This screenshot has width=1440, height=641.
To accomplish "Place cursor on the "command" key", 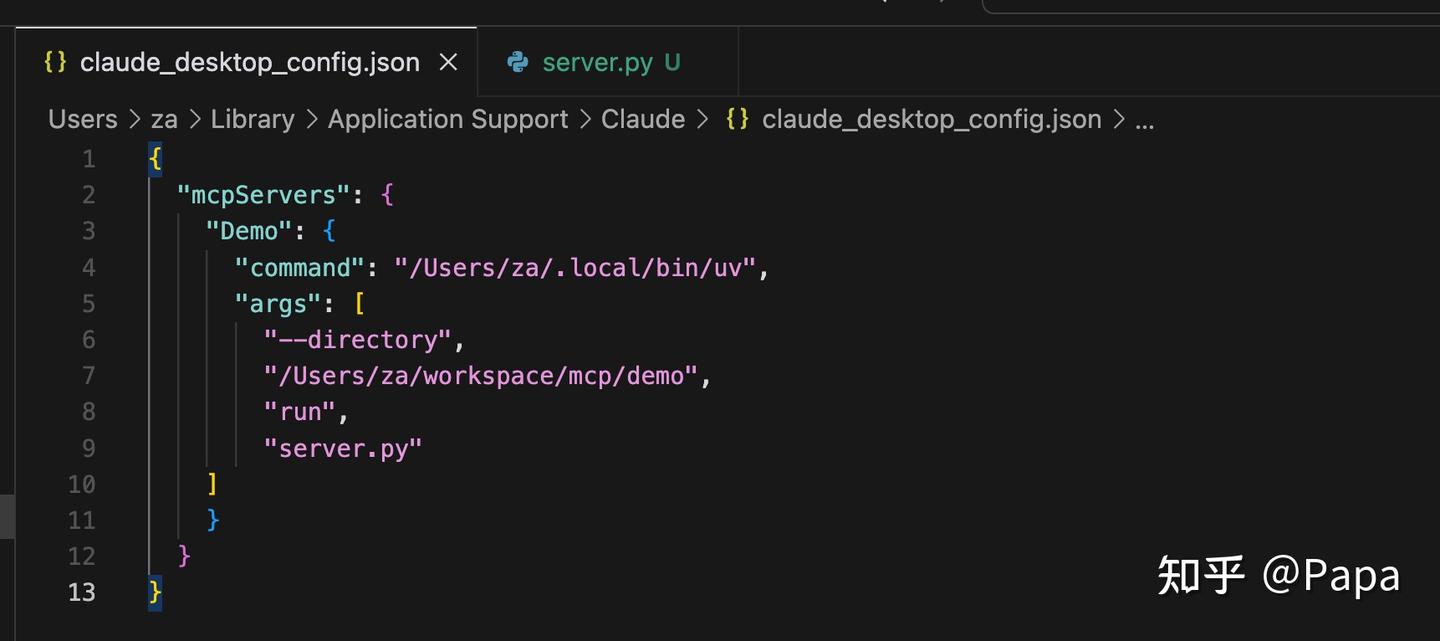I will (300, 267).
